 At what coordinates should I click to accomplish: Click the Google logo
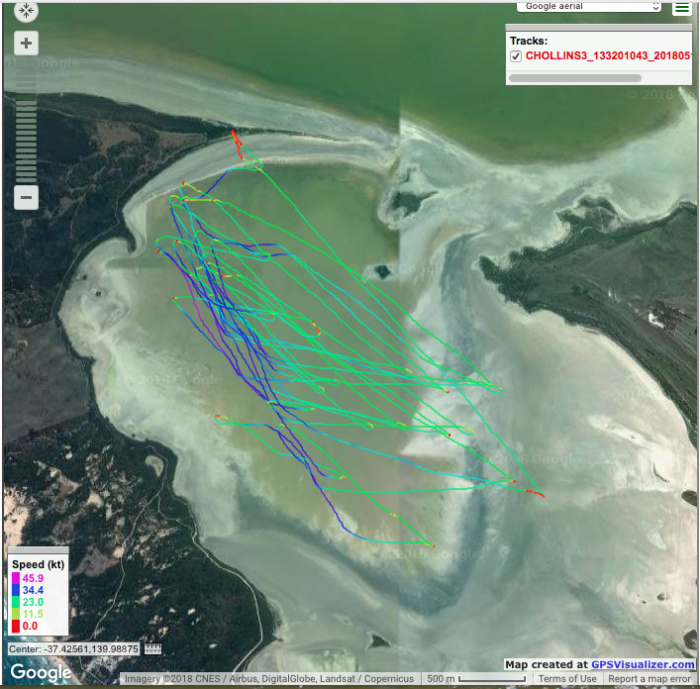click(x=41, y=672)
